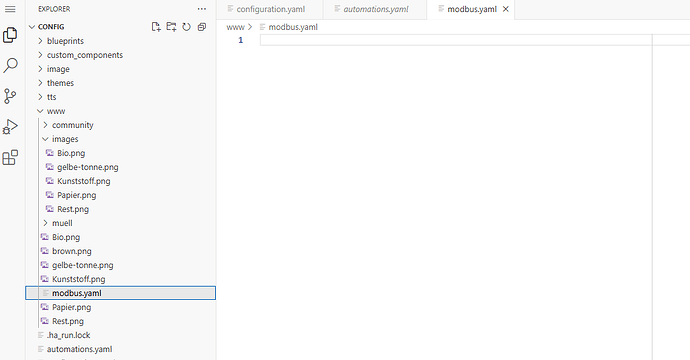Collapse the www folder
690x360 pixels.
tap(120, 111)
